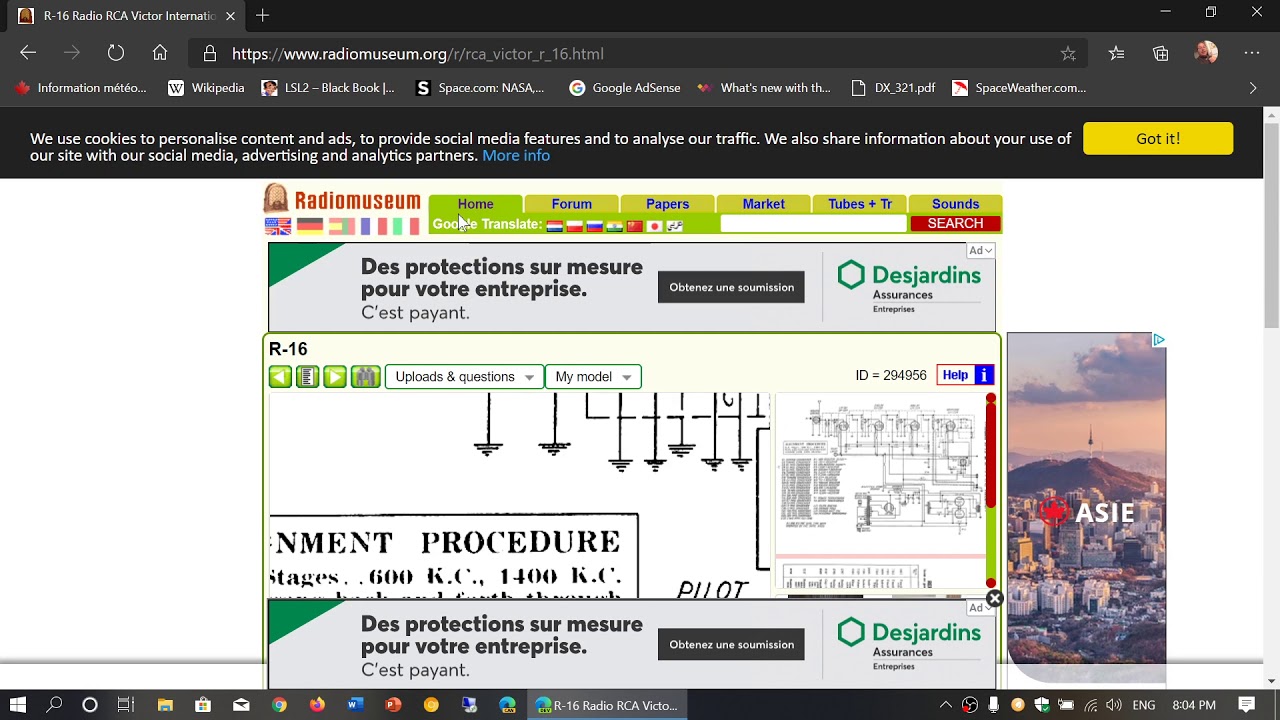Open the browser profile avatar
This screenshot has width=1280, height=720.
(1206, 53)
